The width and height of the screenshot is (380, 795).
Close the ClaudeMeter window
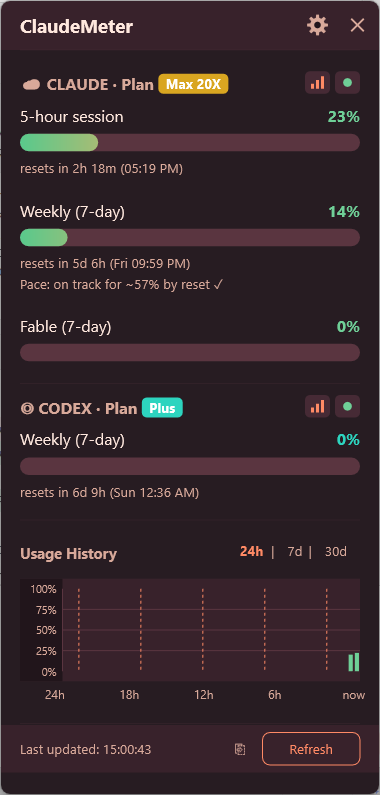coord(357,25)
